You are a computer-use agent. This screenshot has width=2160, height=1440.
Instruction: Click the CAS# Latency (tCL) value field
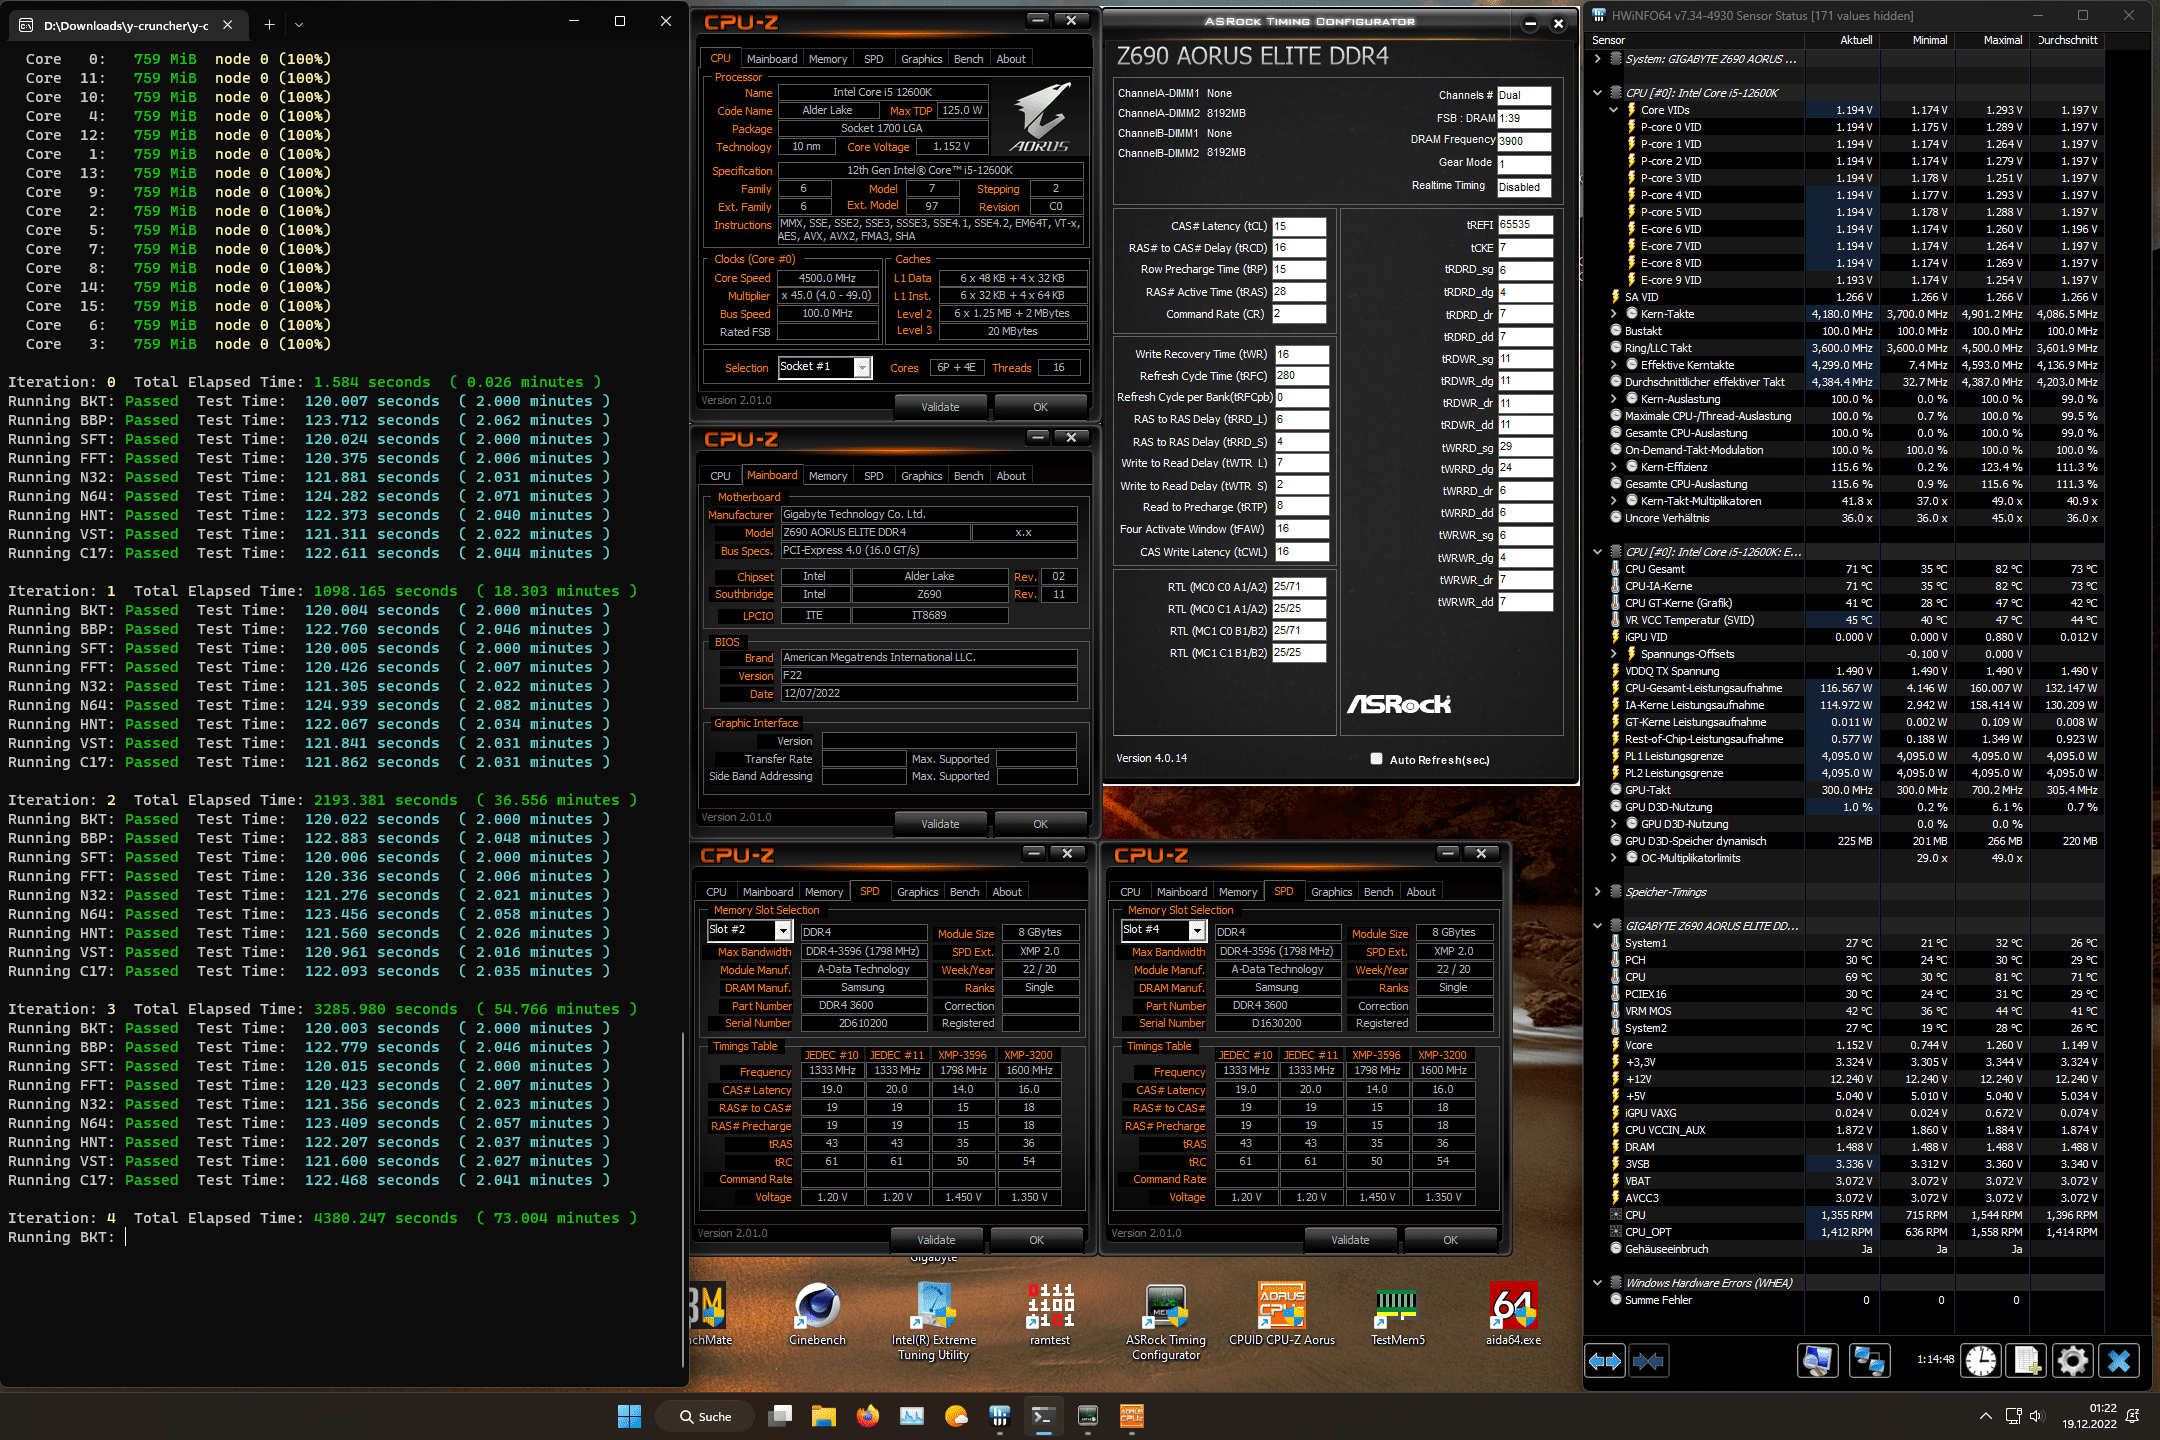click(x=1299, y=226)
